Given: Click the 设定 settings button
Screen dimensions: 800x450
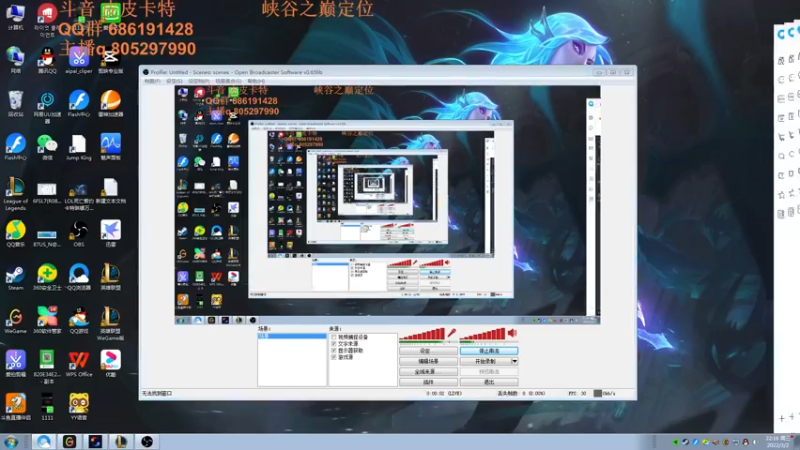Looking at the screenshot, I should pyautogui.click(x=428, y=351).
